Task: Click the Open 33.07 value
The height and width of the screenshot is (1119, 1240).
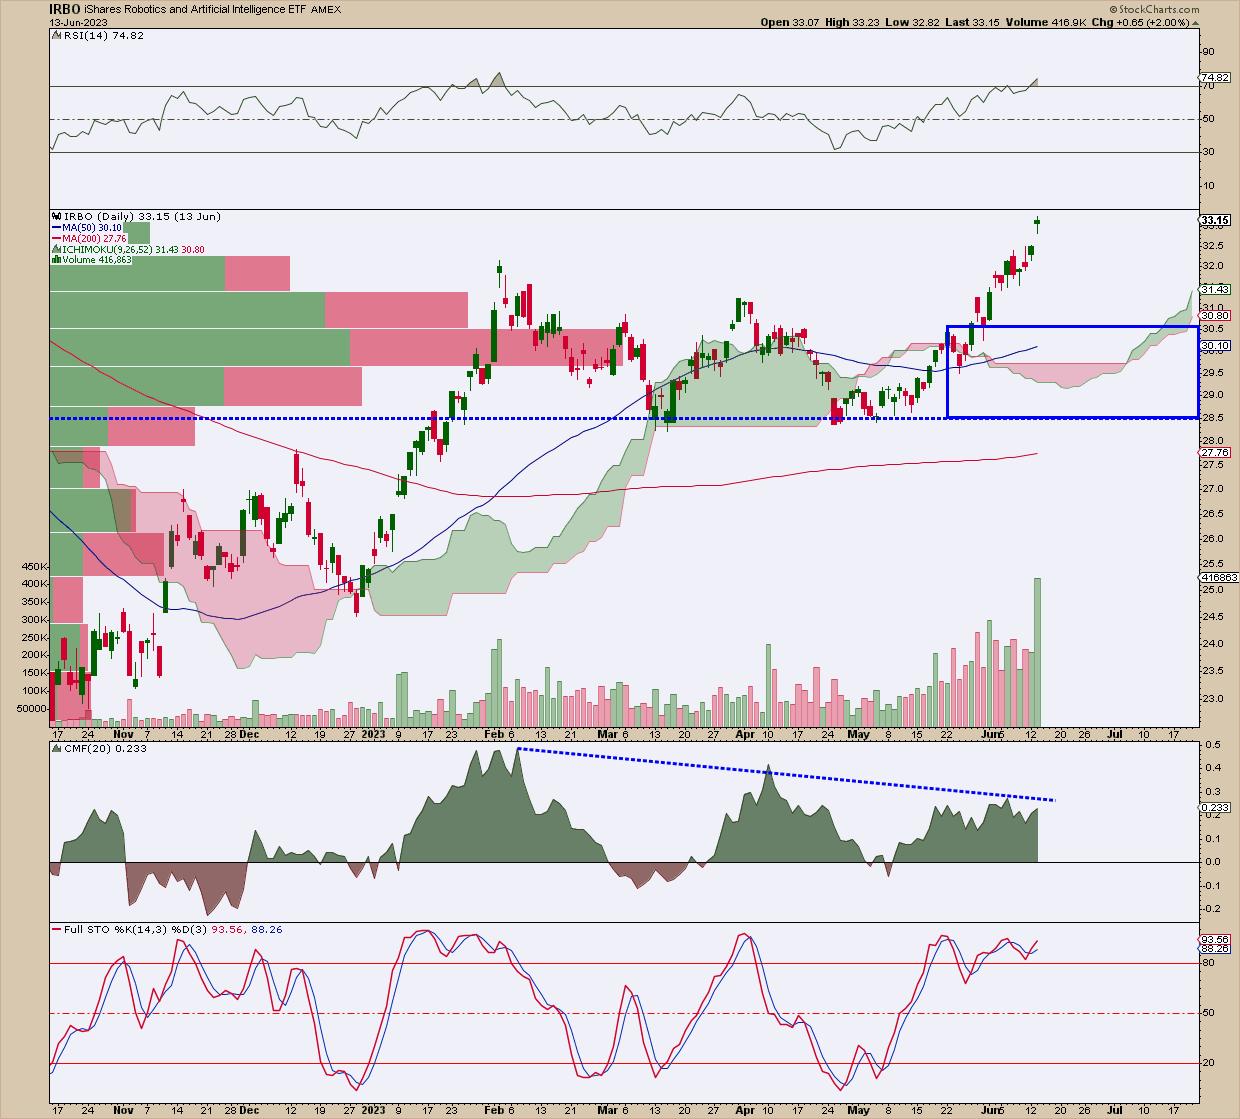Action: (788, 22)
